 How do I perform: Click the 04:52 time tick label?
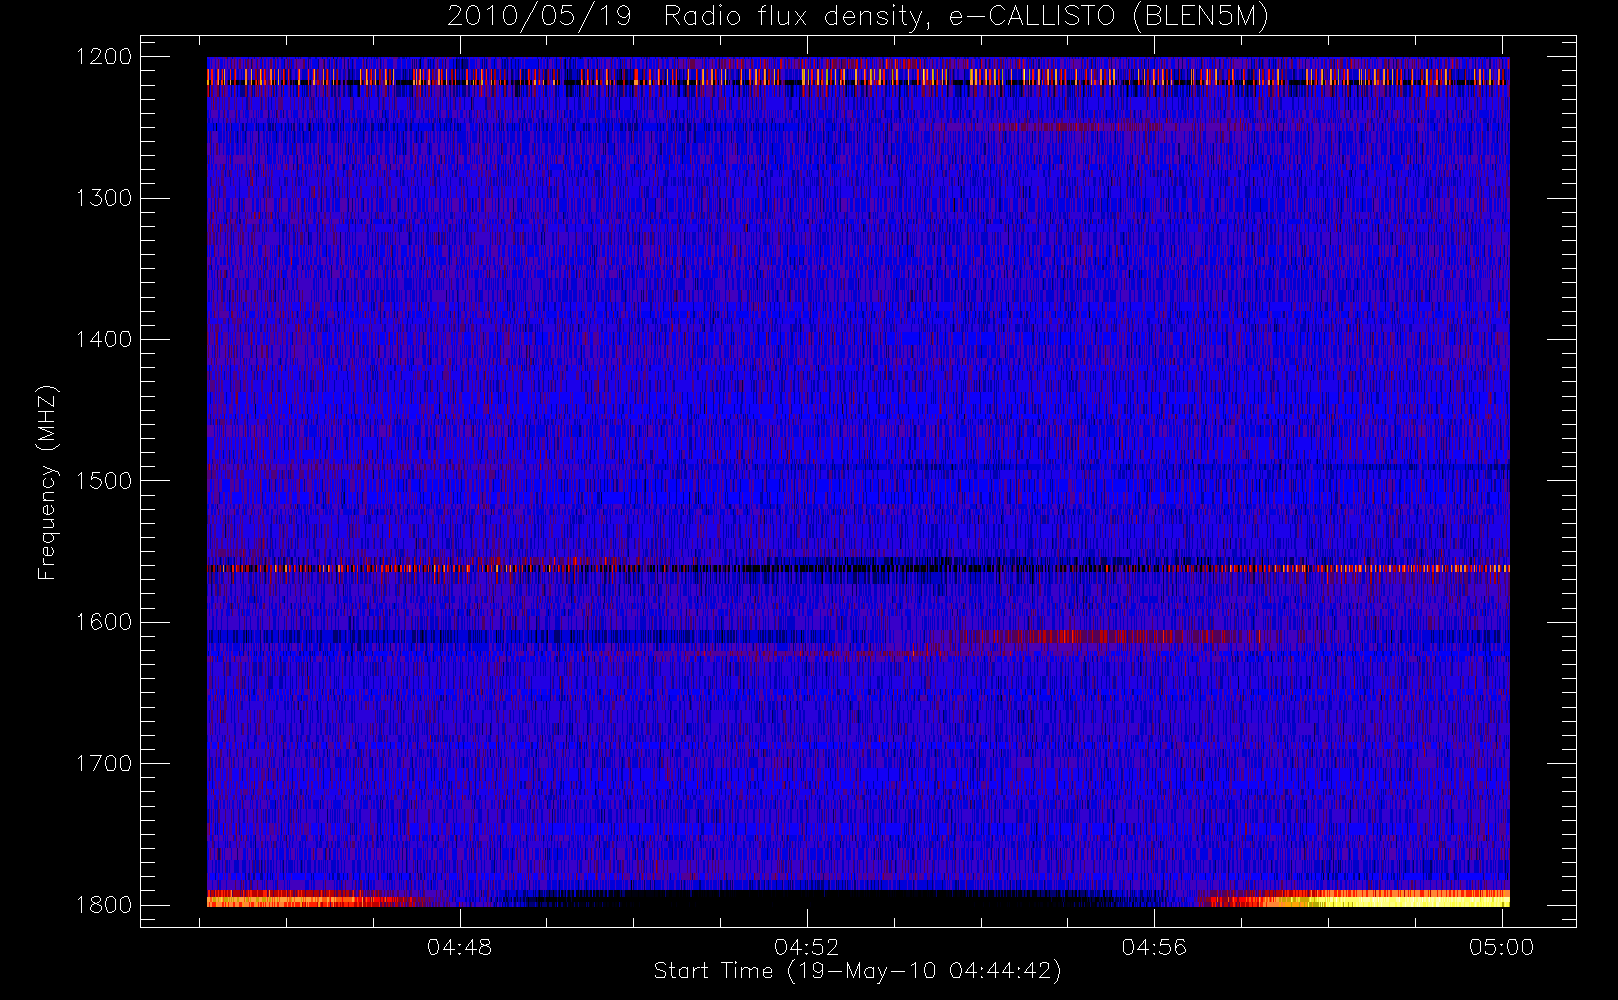tap(807, 947)
